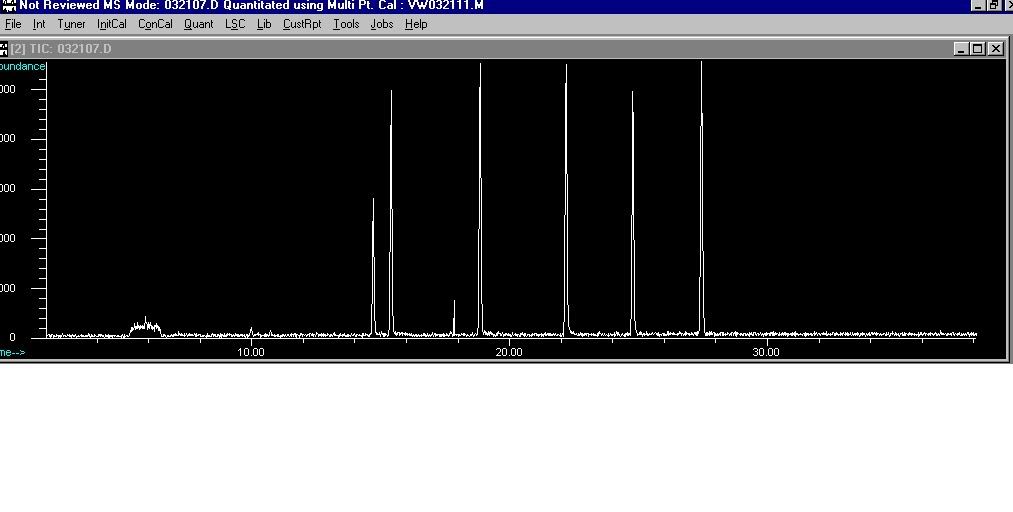Maximize the TIC: 032107.D child window
The width and height of the screenshot is (1013, 512).
pos(978,48)
